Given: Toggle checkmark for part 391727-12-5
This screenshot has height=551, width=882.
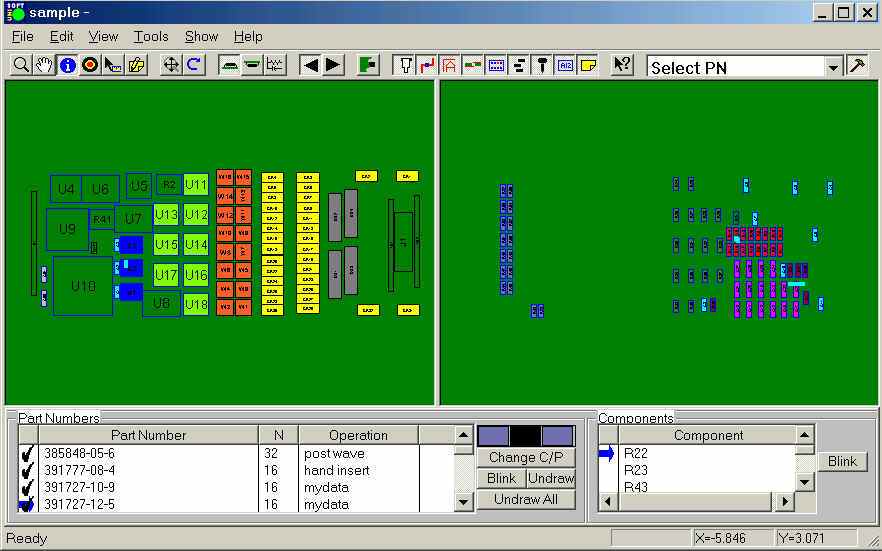Looking at the screenshot, I should (27, 504).
